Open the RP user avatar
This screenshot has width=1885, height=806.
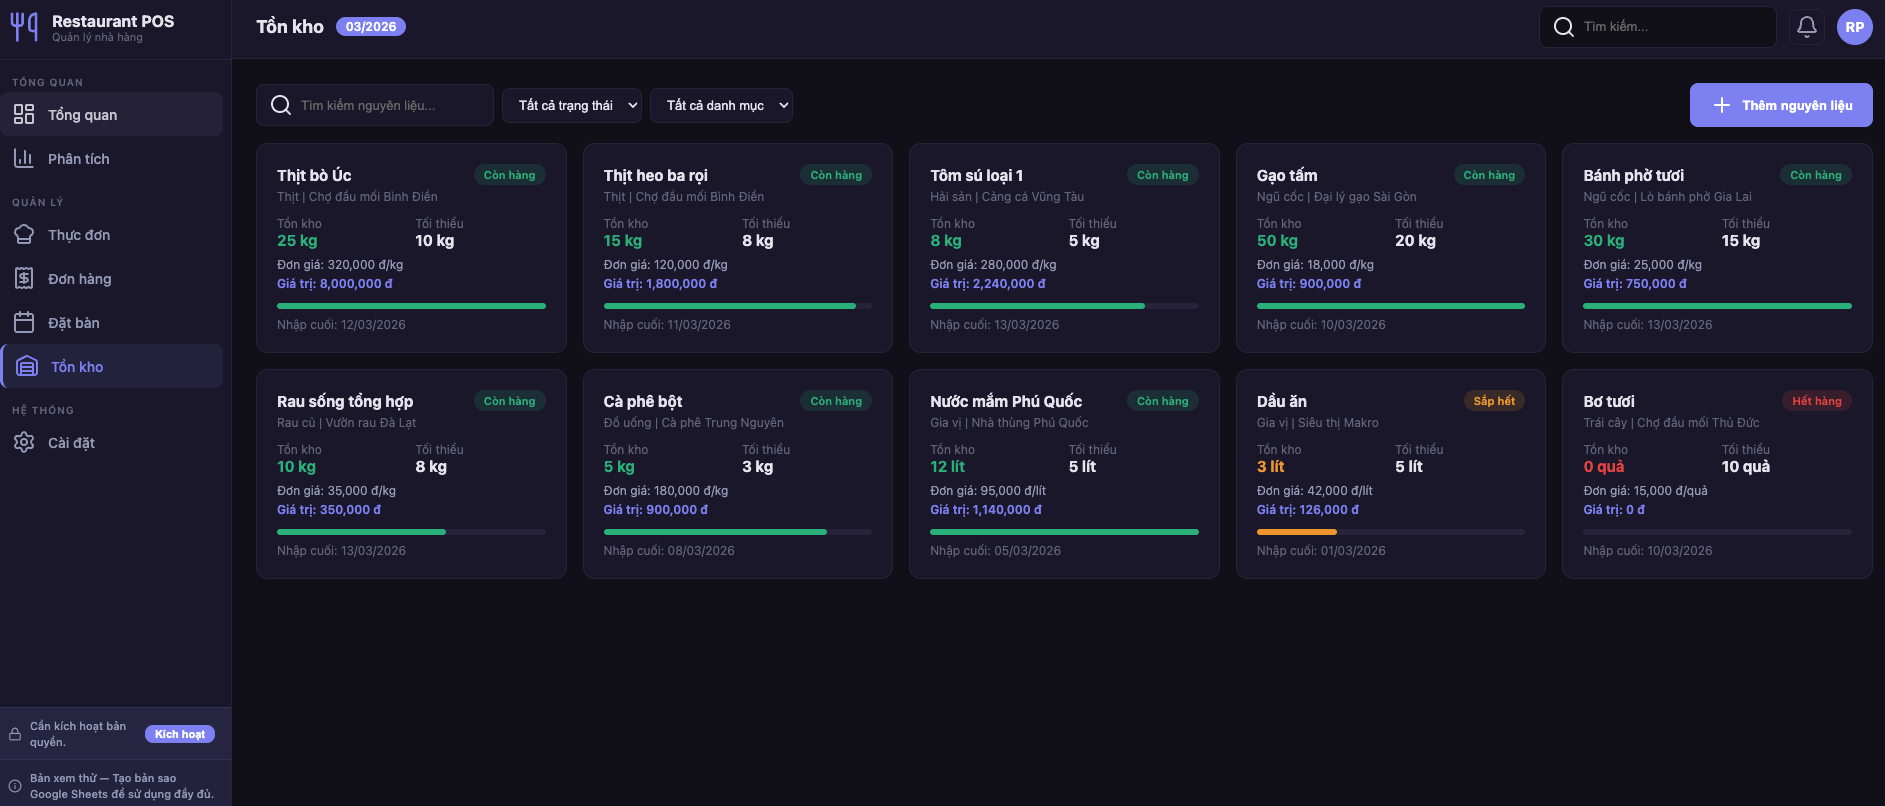point(1854,27)
